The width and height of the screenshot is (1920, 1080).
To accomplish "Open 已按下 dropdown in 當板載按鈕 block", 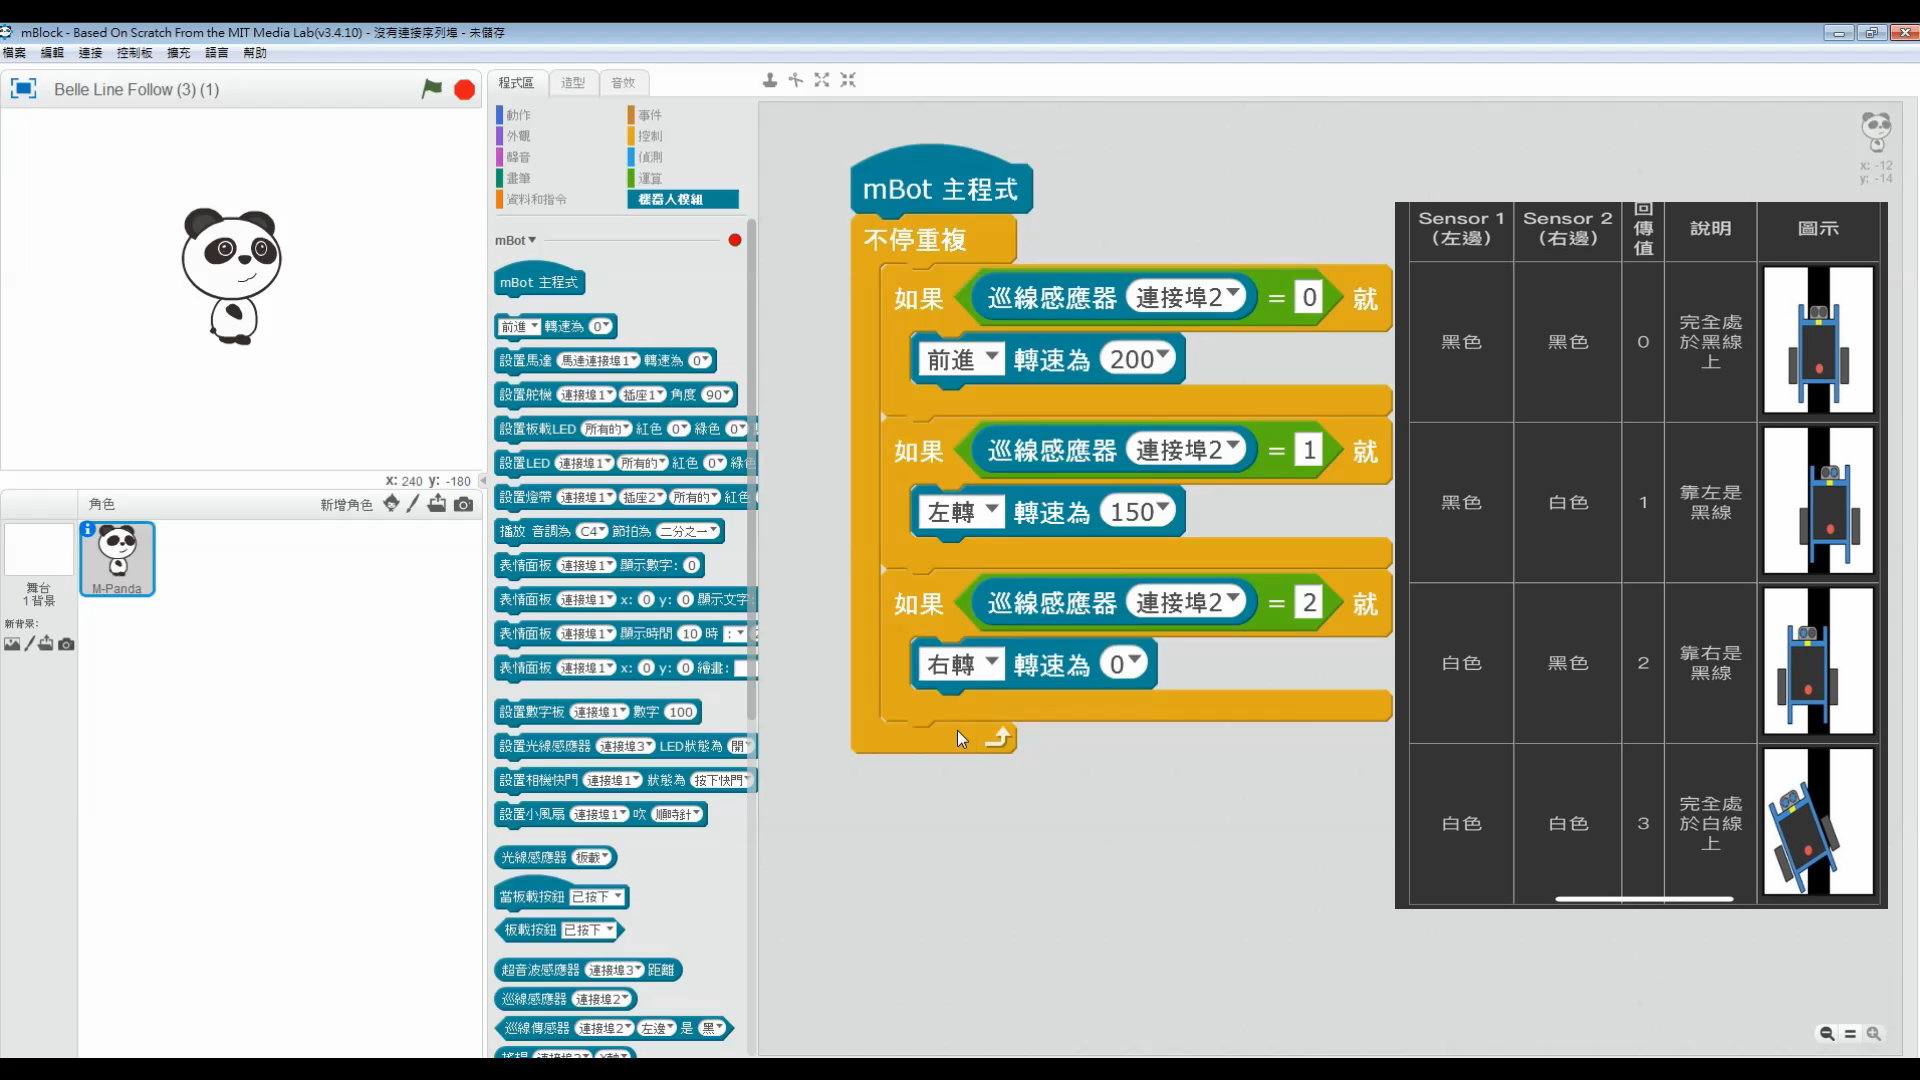I will pyautogui.click(x=598, y=897).
